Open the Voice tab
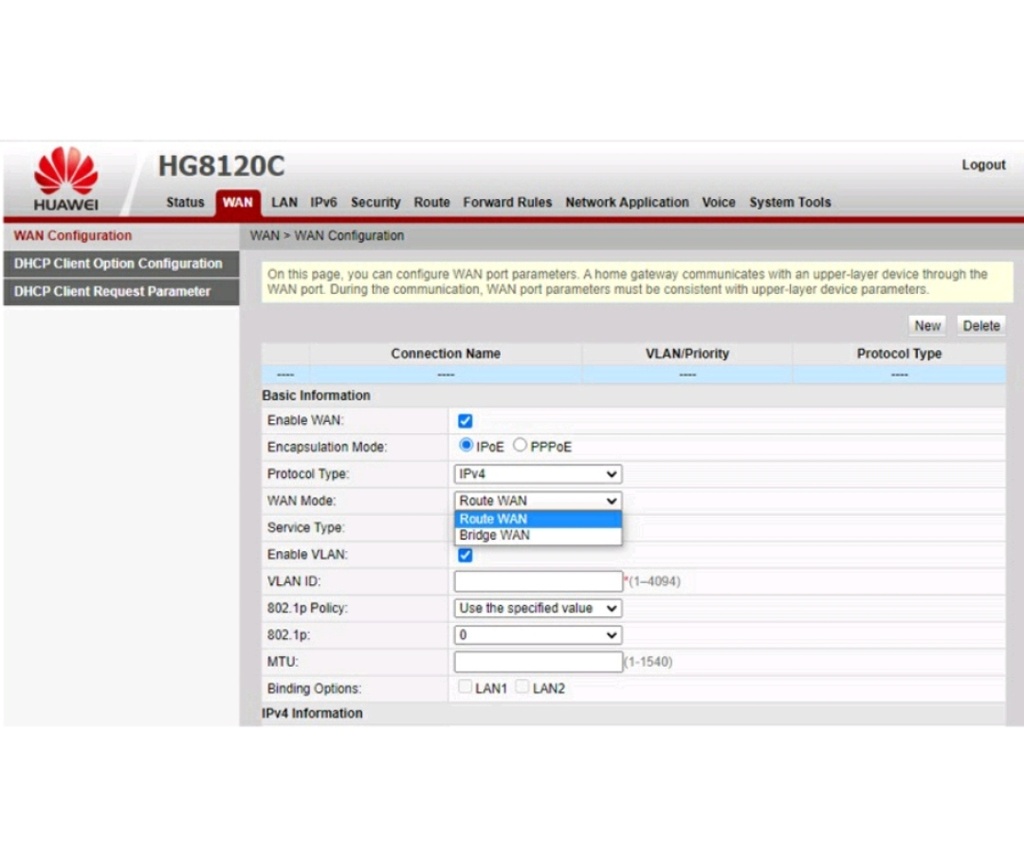 tap(718, 202)
